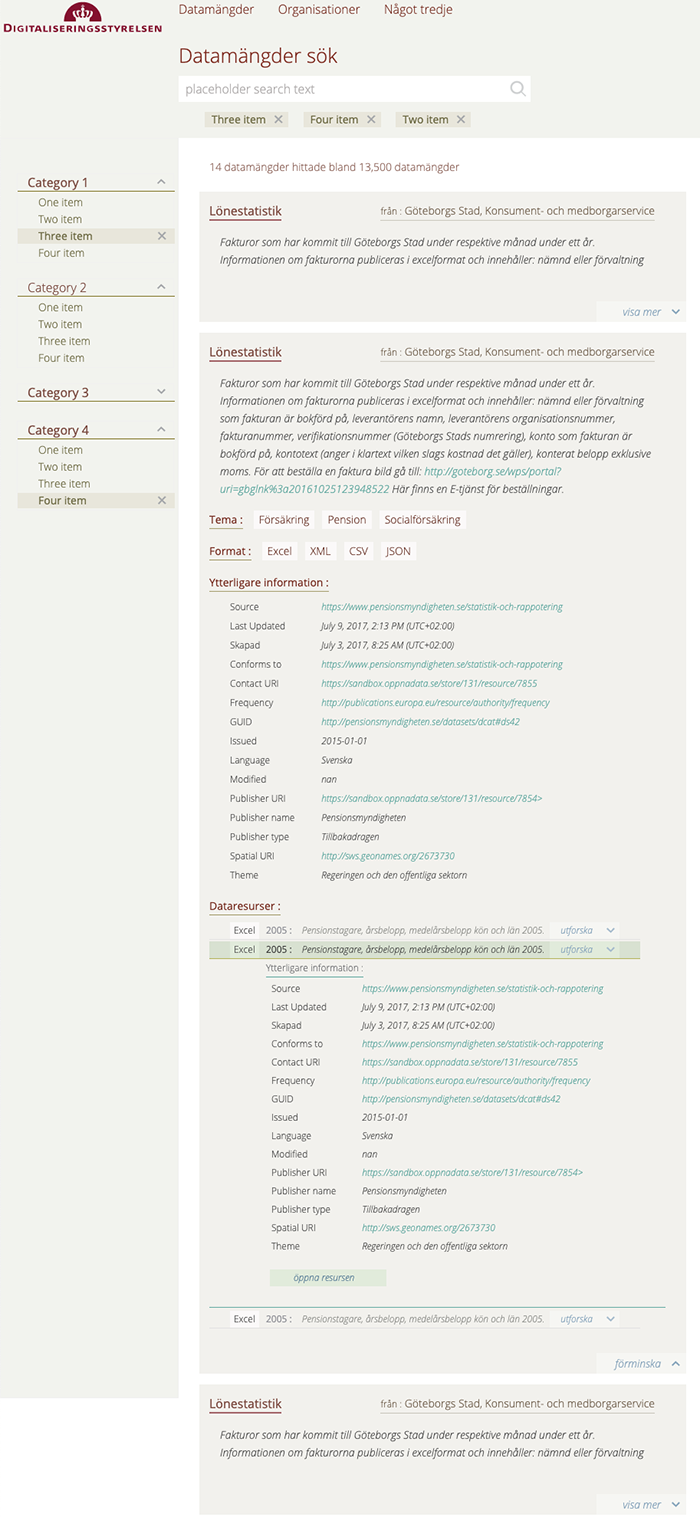This screenshot has height=1527, width=700.
Task: Open the Datamängder menu item
Action: tap(216, 10)
